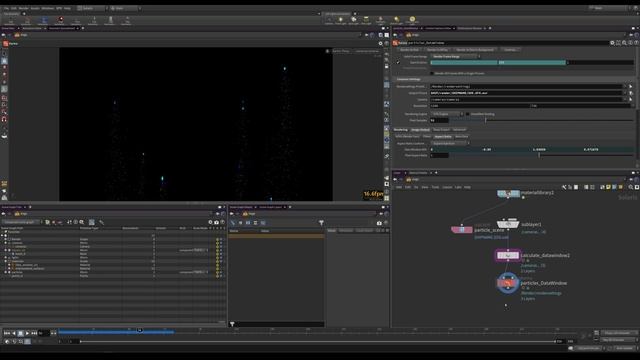Select the materiallibrary1 node

[509, 193]
